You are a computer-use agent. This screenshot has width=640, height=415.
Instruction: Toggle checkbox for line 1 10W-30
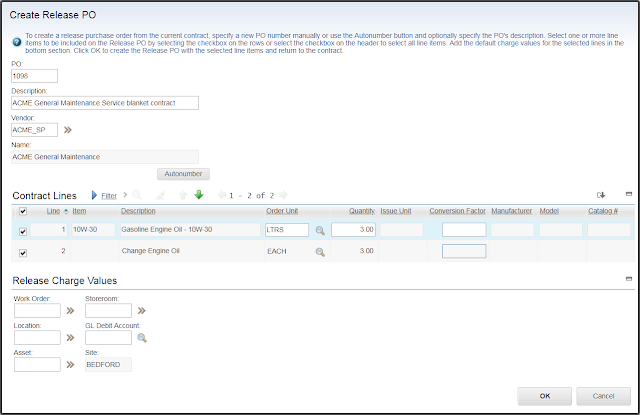23,231
